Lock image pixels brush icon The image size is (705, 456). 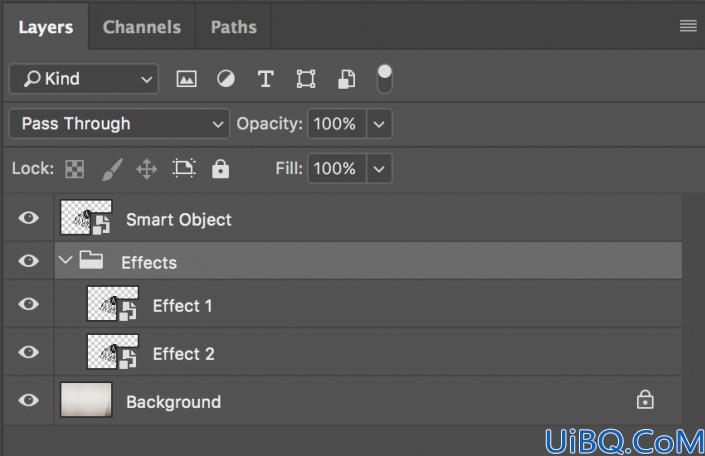point(112,170)
